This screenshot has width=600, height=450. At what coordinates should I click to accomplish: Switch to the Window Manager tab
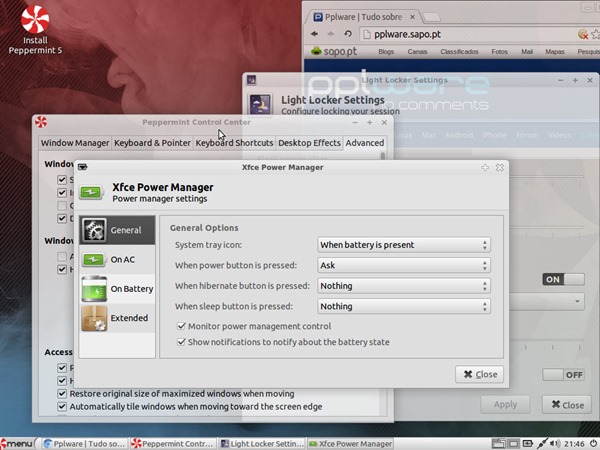75,143
